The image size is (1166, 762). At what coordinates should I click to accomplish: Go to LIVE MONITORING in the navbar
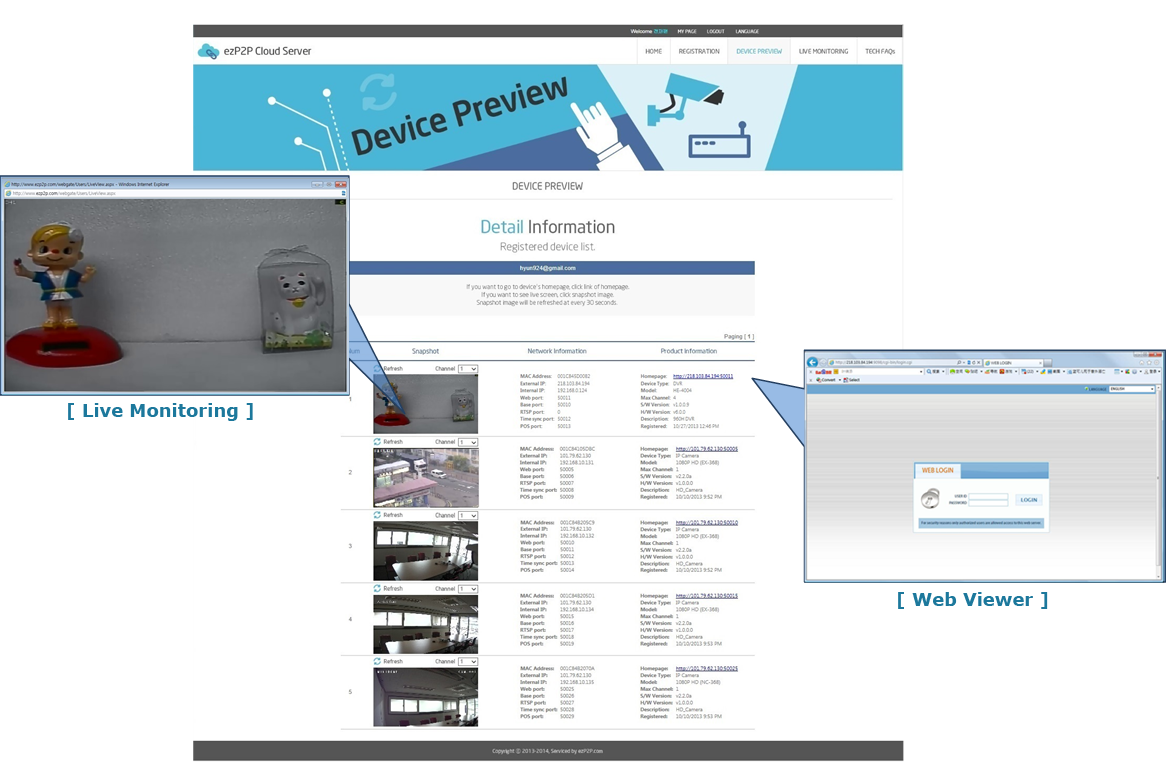pyautogui.click(x=823, y=51)
